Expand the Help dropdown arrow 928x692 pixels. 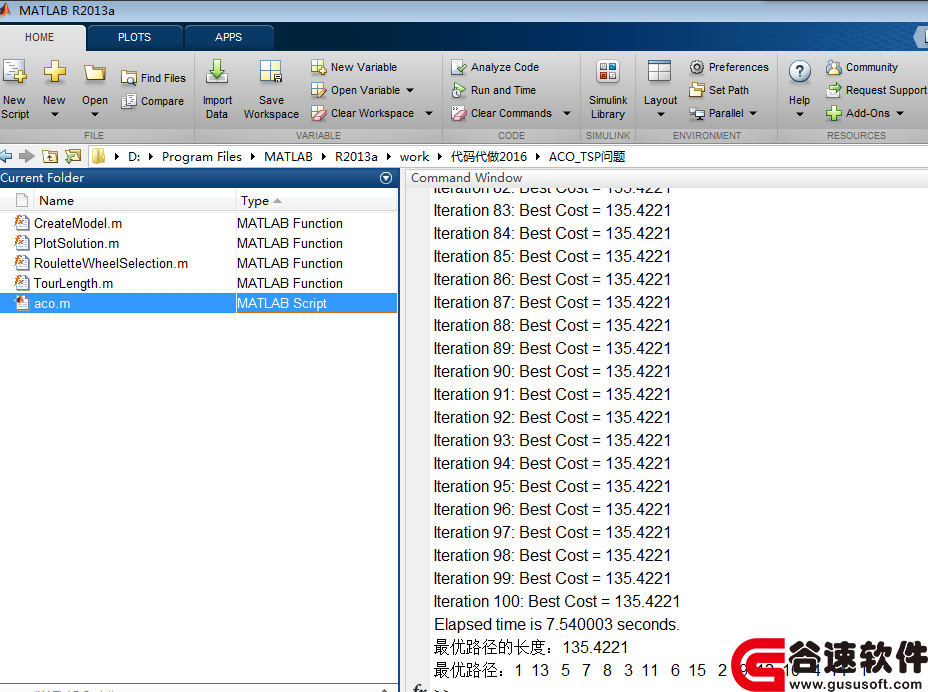(x=800, y=114)
